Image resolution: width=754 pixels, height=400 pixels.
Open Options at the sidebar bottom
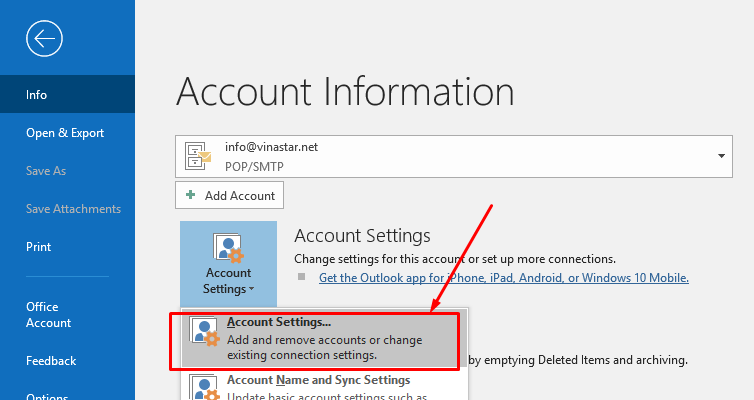[x=50, y=396]
